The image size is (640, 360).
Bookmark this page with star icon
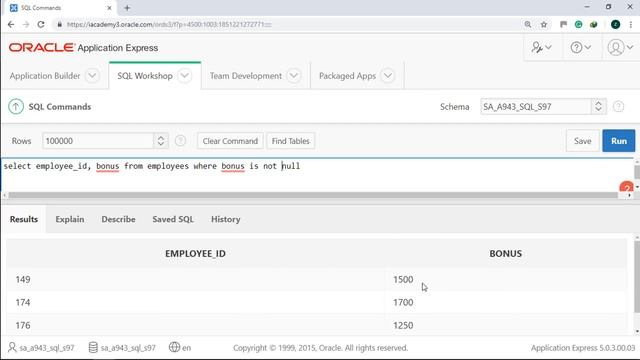tap(544, 24)
